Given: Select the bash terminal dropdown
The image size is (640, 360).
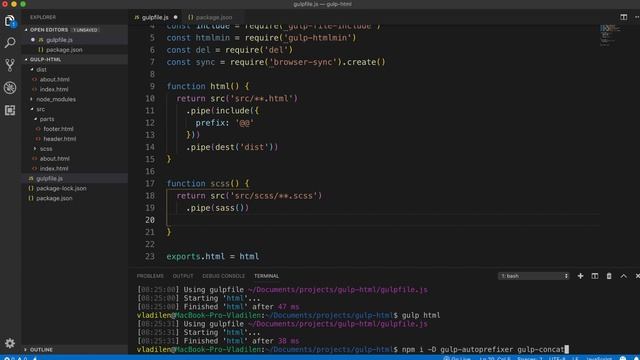Looking at the screenshot, I should [x=534, y=276].
